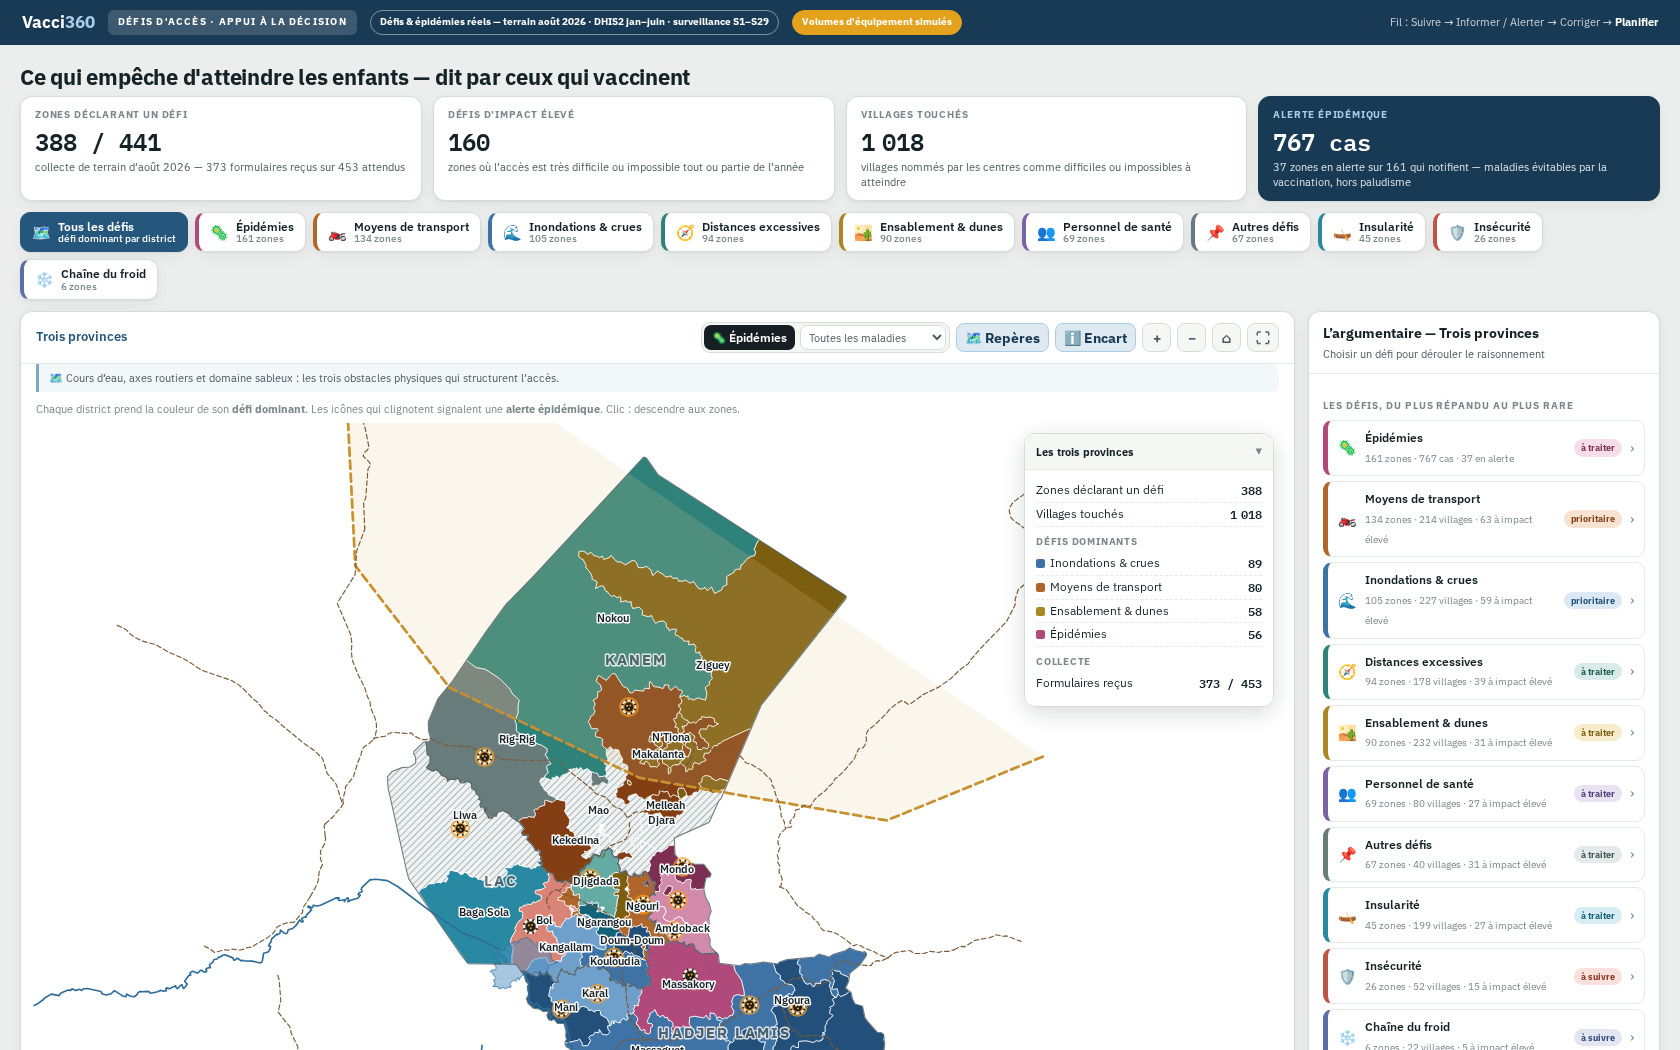Expand the Distances excessives card chevron
Viewport: 1680px width, 1050px height.
(x=1632, y=672)
